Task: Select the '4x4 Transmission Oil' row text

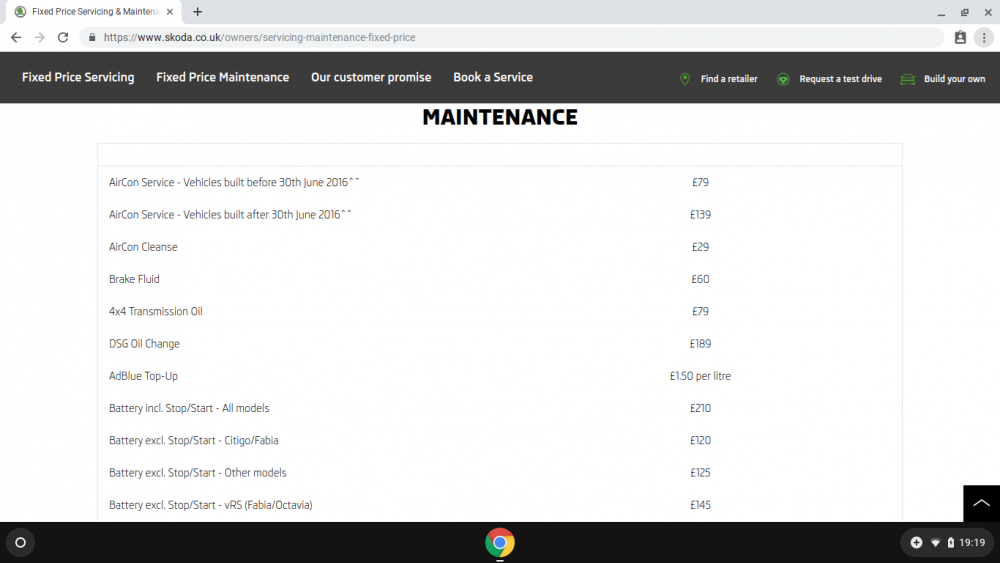Action: coord(156,311)
